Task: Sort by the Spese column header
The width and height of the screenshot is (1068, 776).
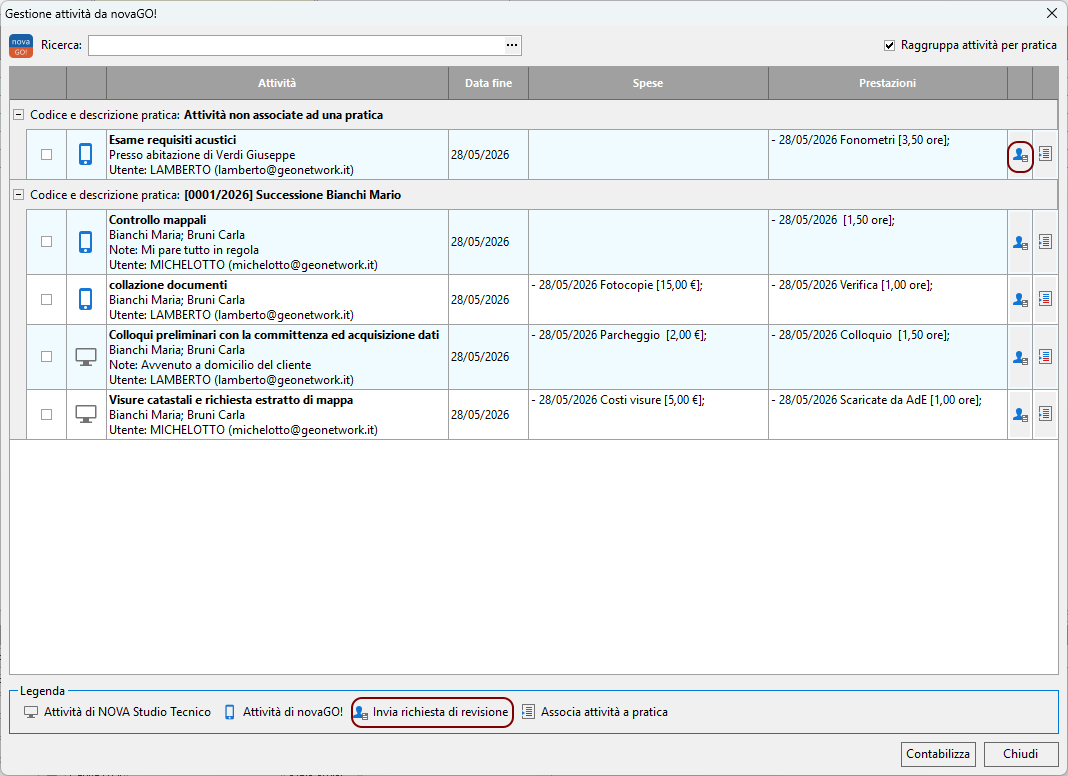Action: (x=648, y=83)
